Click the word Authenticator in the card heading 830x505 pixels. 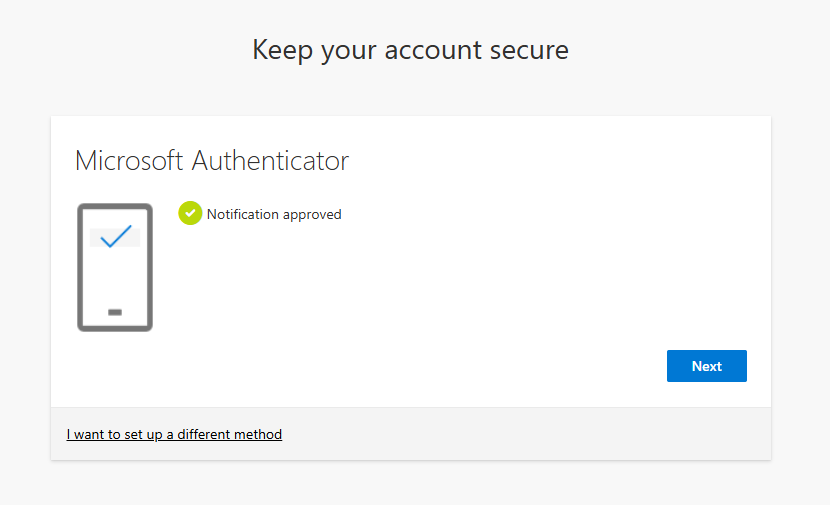pyautogui.click(x=270, y=161)
